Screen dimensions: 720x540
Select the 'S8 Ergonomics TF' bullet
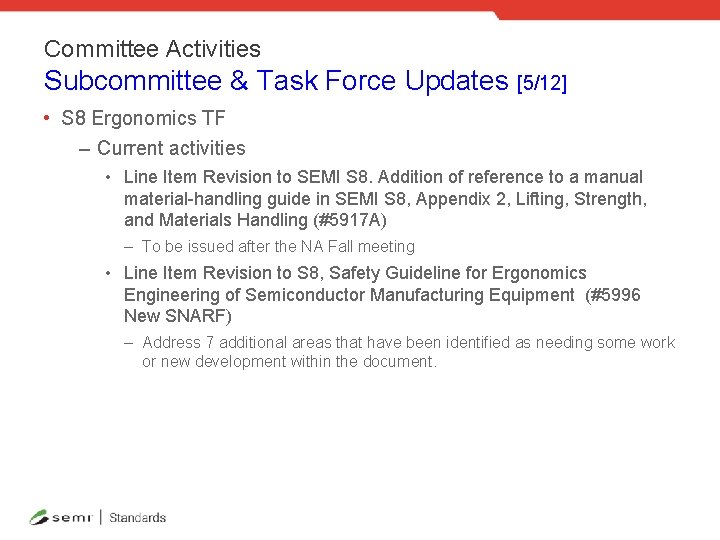pos(143,118)
